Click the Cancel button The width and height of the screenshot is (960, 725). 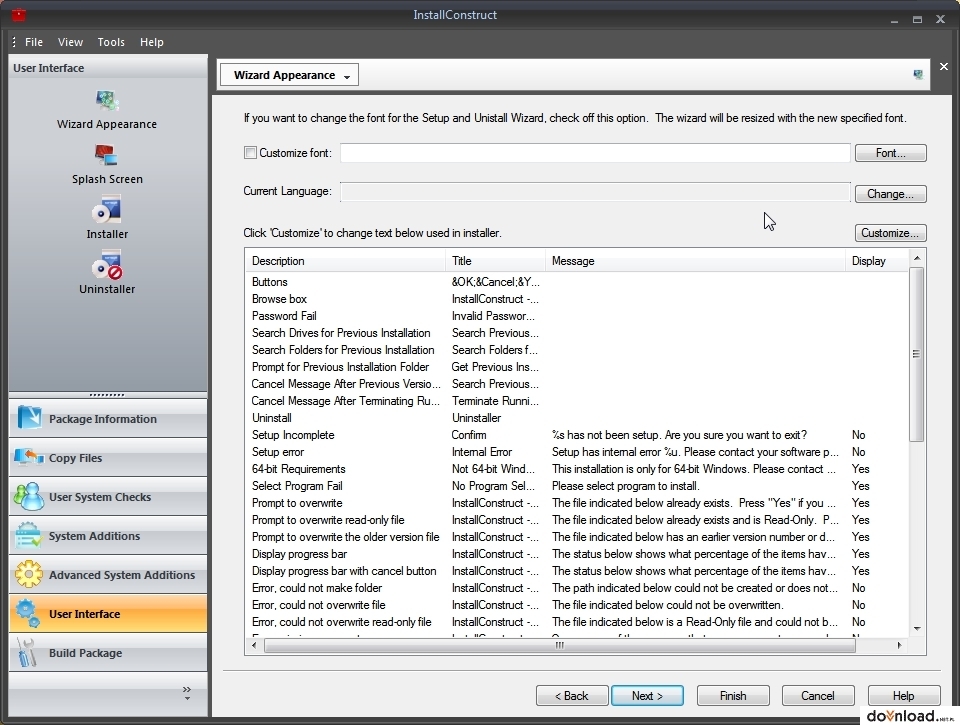pos(817,696)
